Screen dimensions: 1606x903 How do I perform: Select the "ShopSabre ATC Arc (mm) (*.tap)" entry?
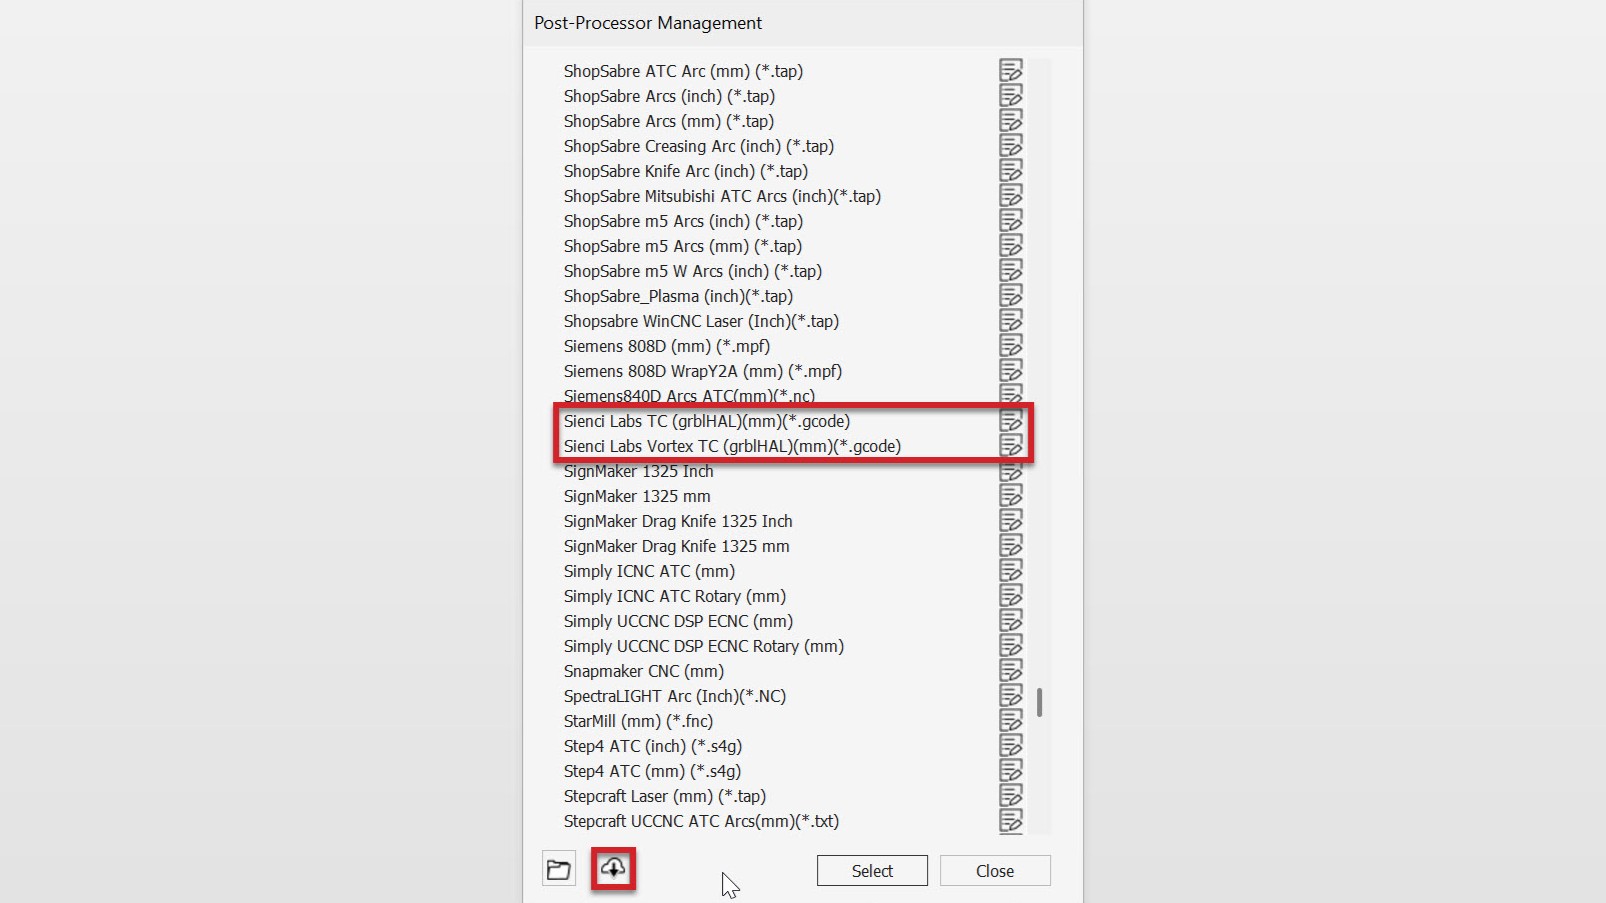click(683, 71)
